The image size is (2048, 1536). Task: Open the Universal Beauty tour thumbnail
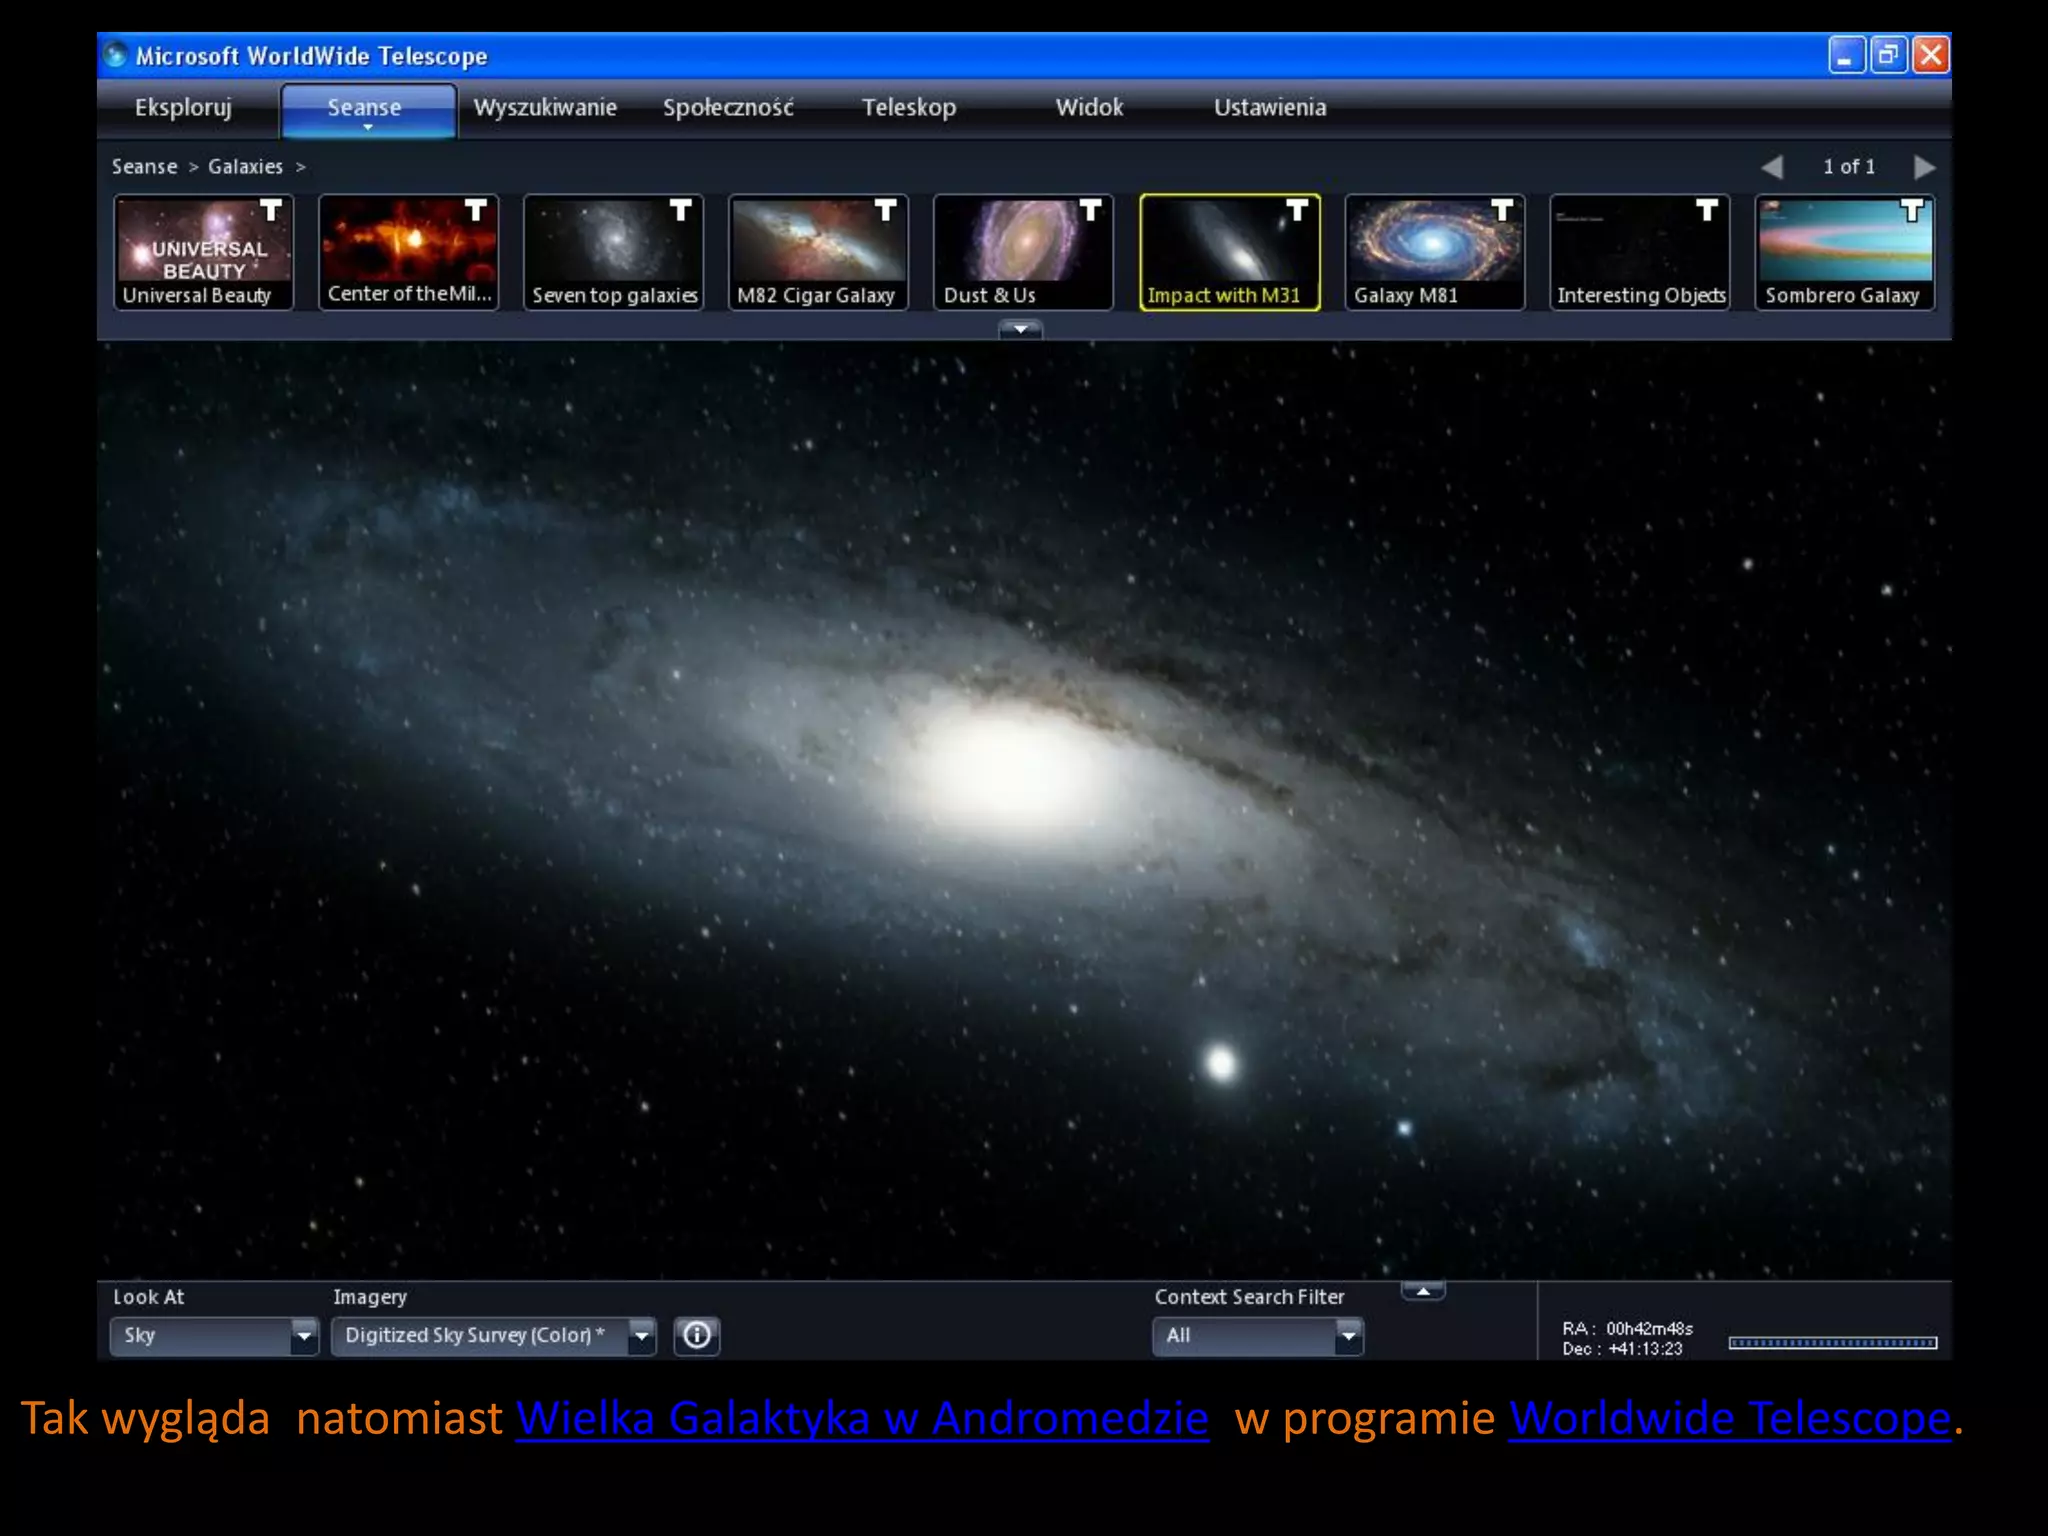pos(204,252)
